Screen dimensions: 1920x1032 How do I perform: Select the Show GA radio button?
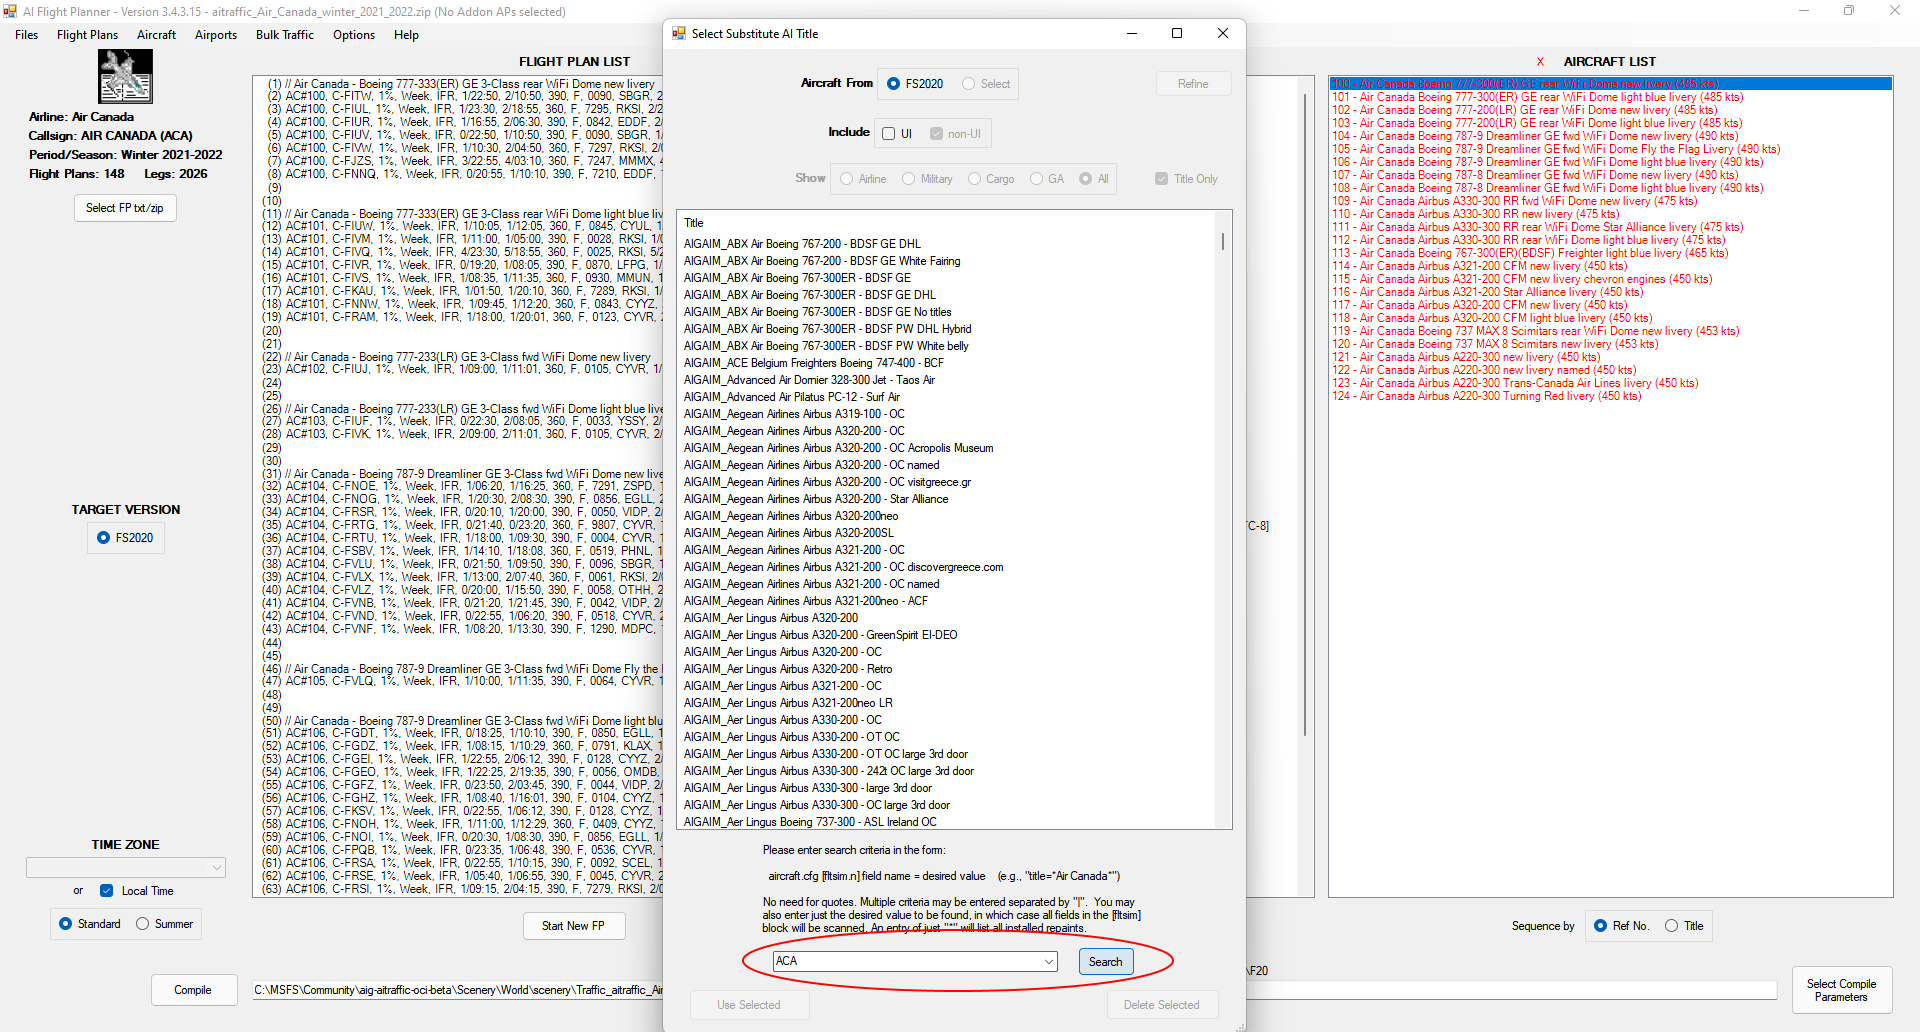click(x=1036, y=179)
